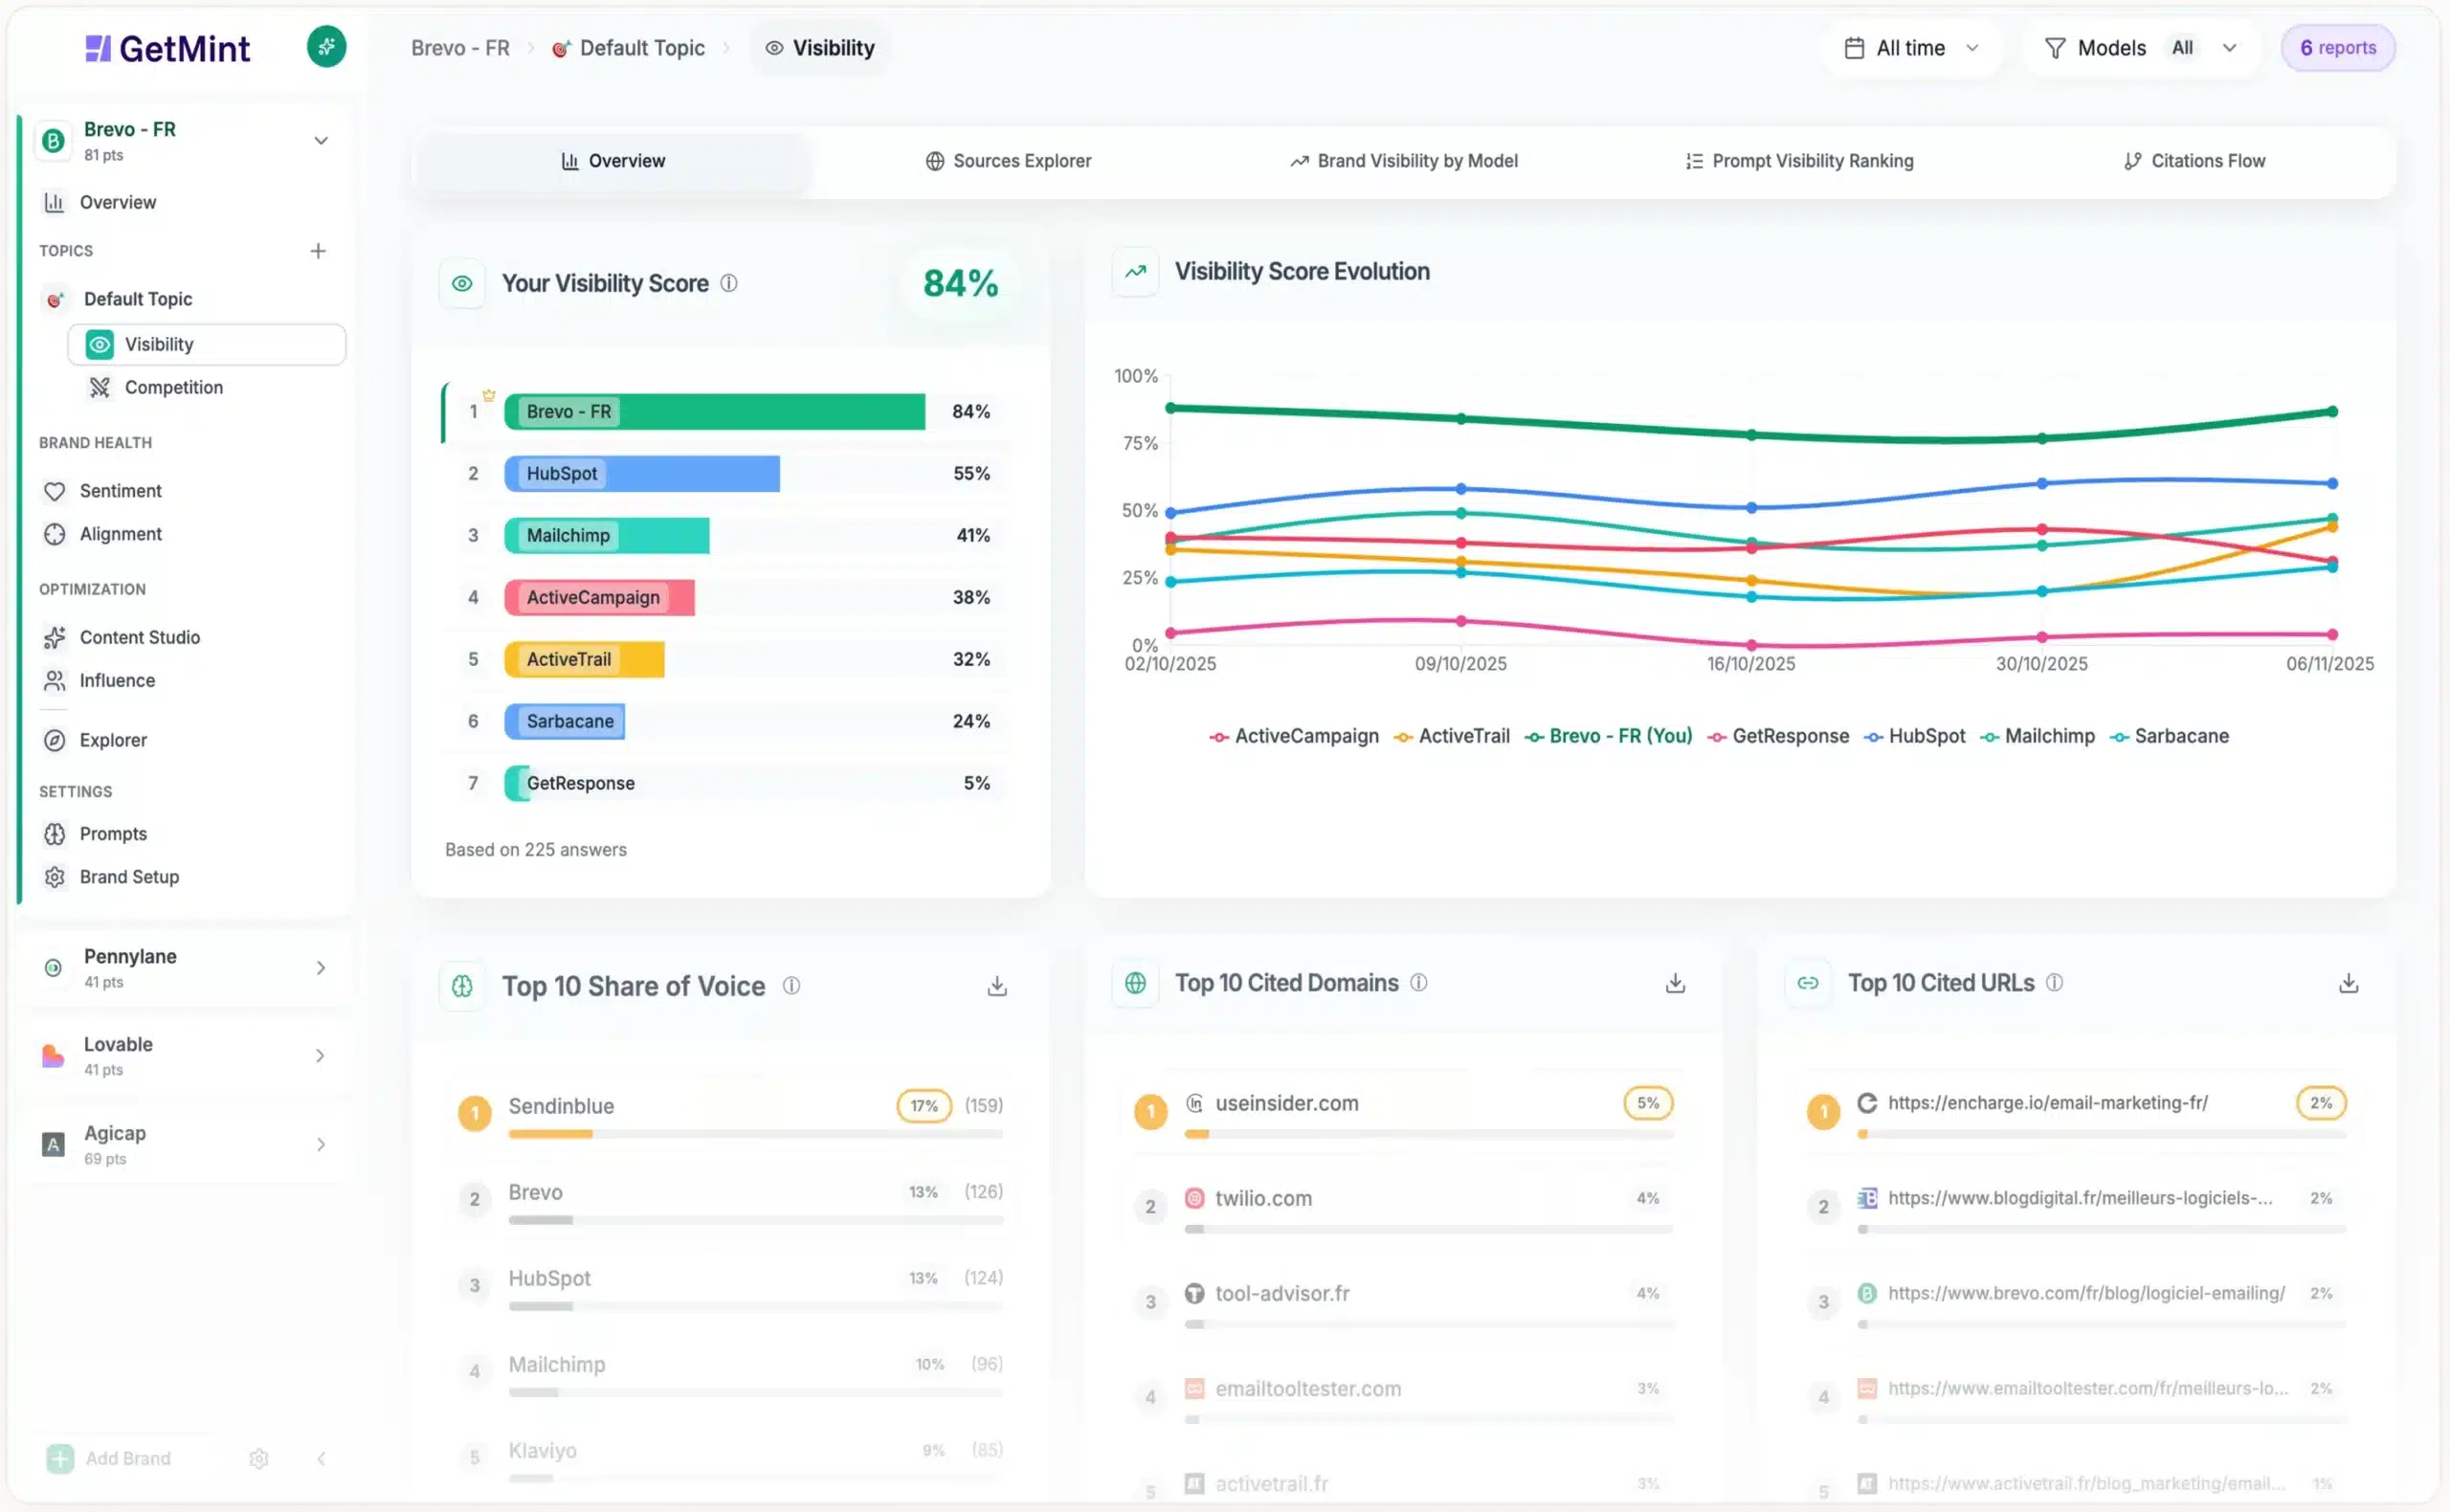
Task: Add a new topic with the plus button
Action: tap(318, 250)
